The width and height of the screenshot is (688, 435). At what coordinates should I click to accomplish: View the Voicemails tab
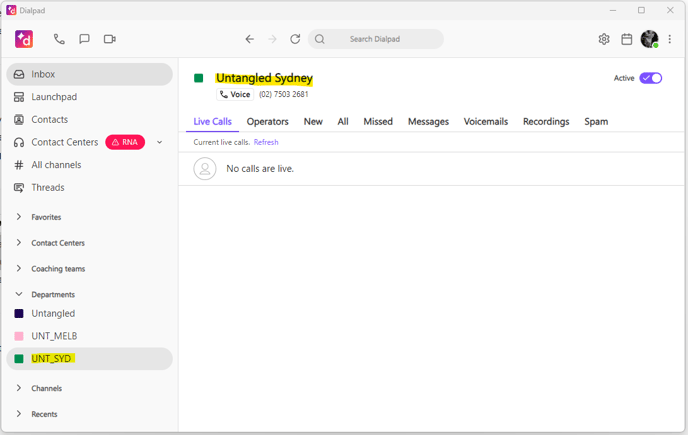486,122
